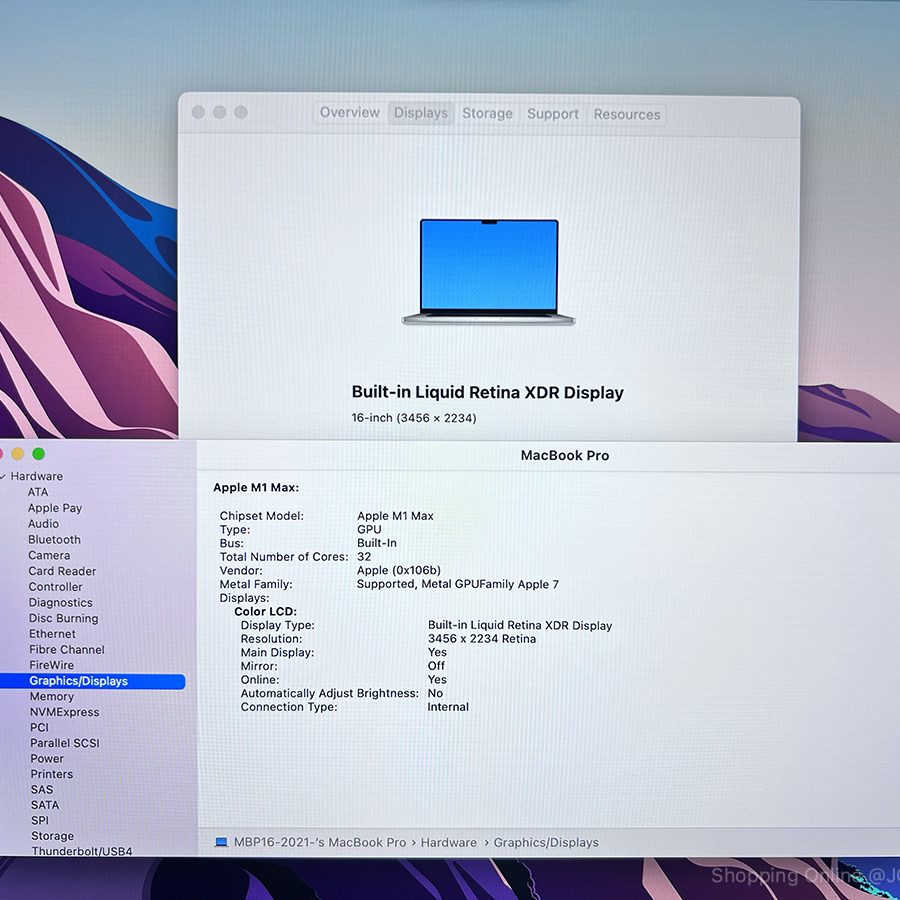This screenshot has height=900, width=900.
Task: Open Fibre Channel in the sidebar
Action: pos(67,649)
